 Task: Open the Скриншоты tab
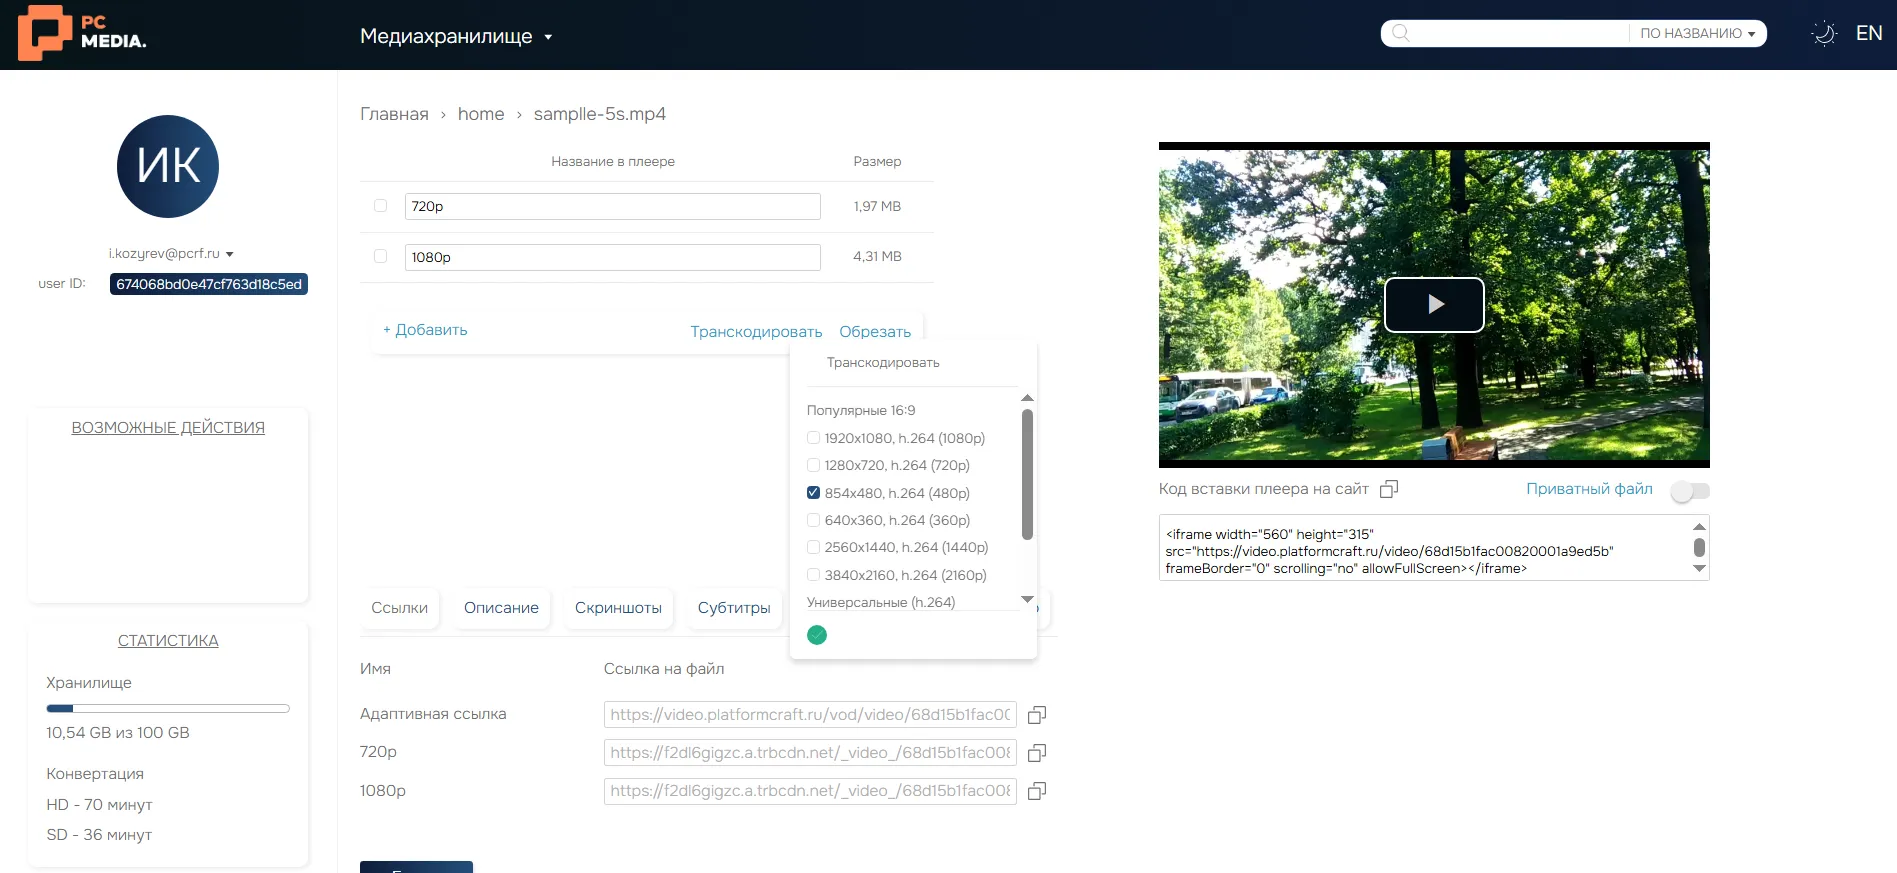coord(618,608)
